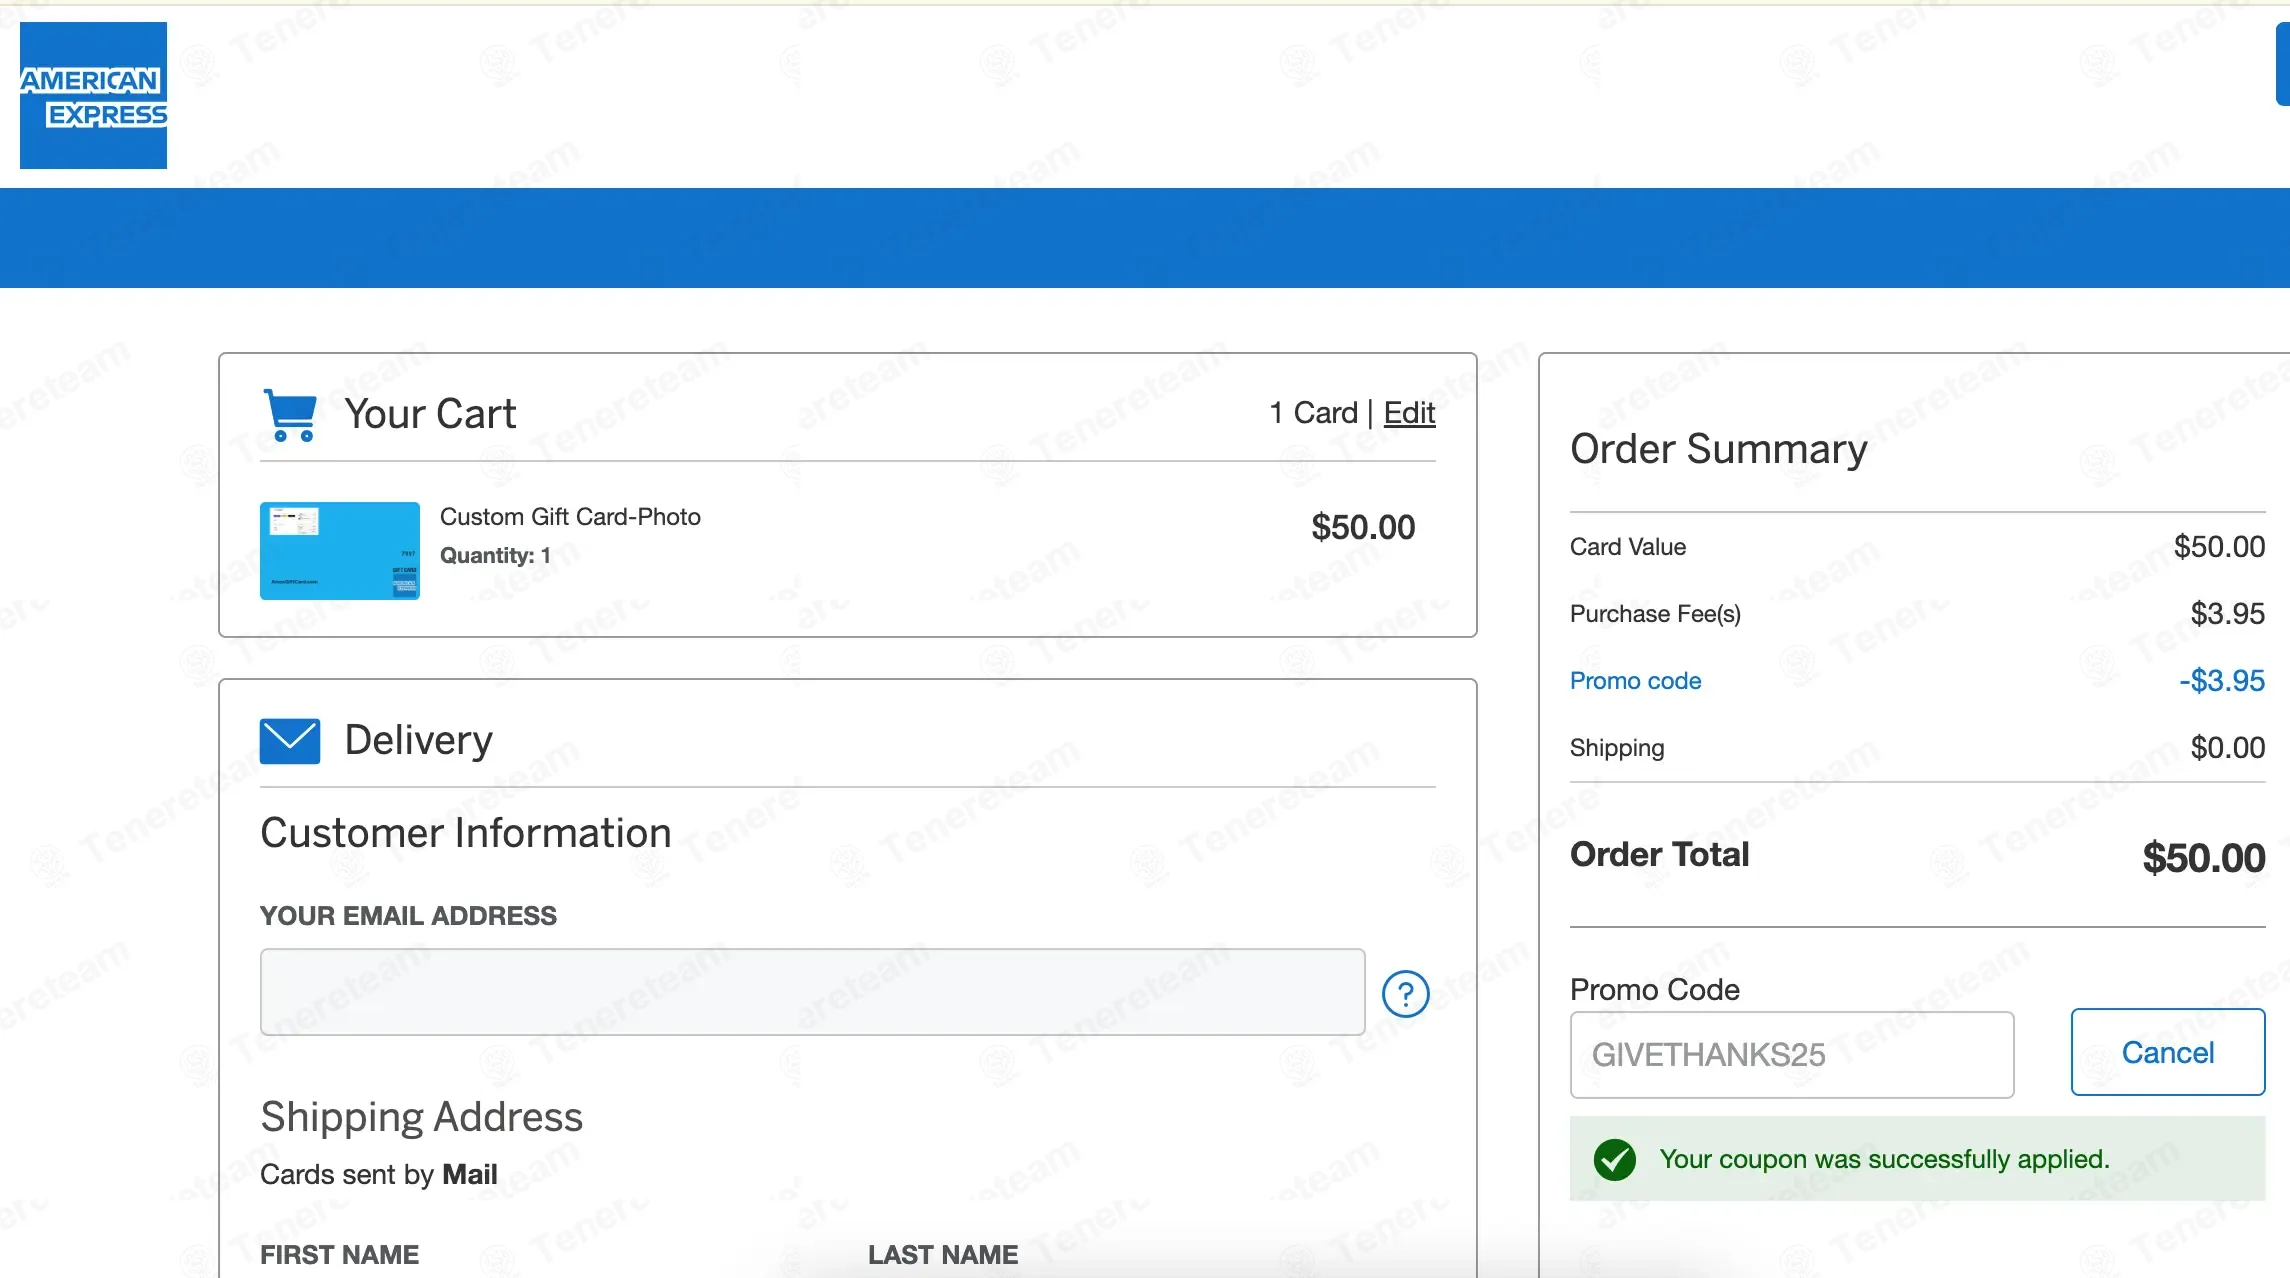The height and width of the screenshot is (1278, 2290).
Task: Click the American Express logo
Action: pos(93,95)
